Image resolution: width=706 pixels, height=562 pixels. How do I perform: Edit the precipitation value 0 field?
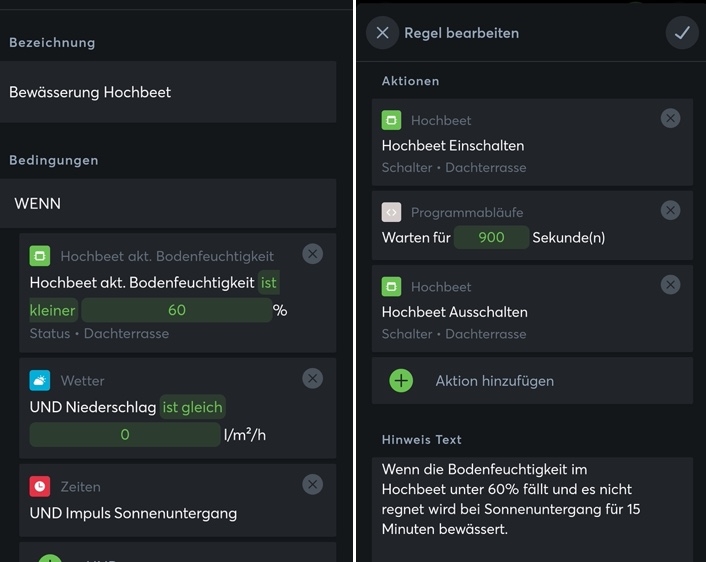click(x=125, y=434)
